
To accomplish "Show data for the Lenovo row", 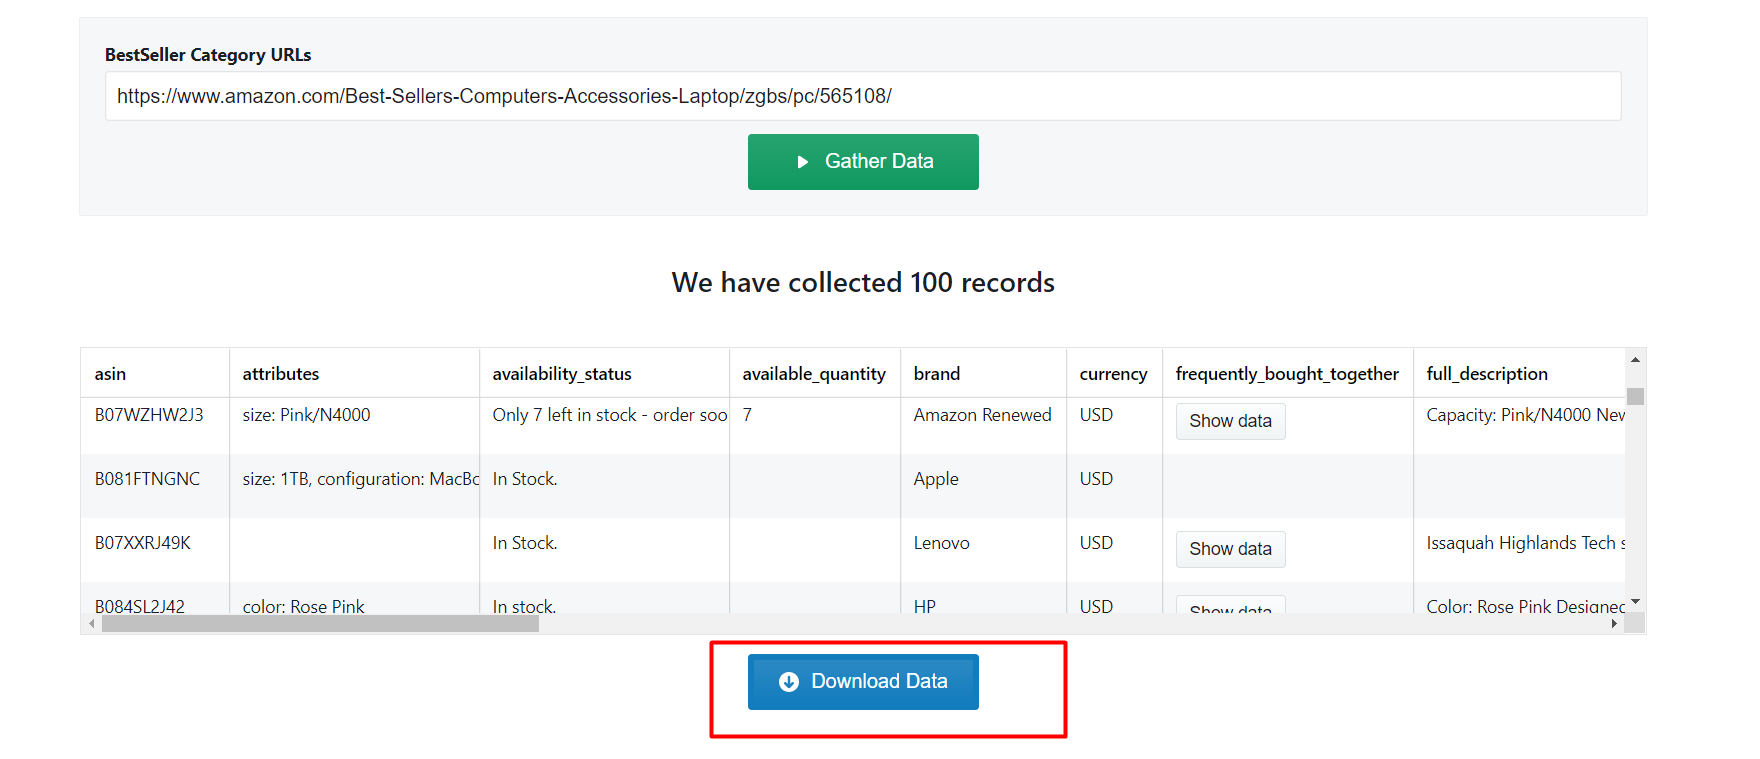I will click(x=1230, y=549).
